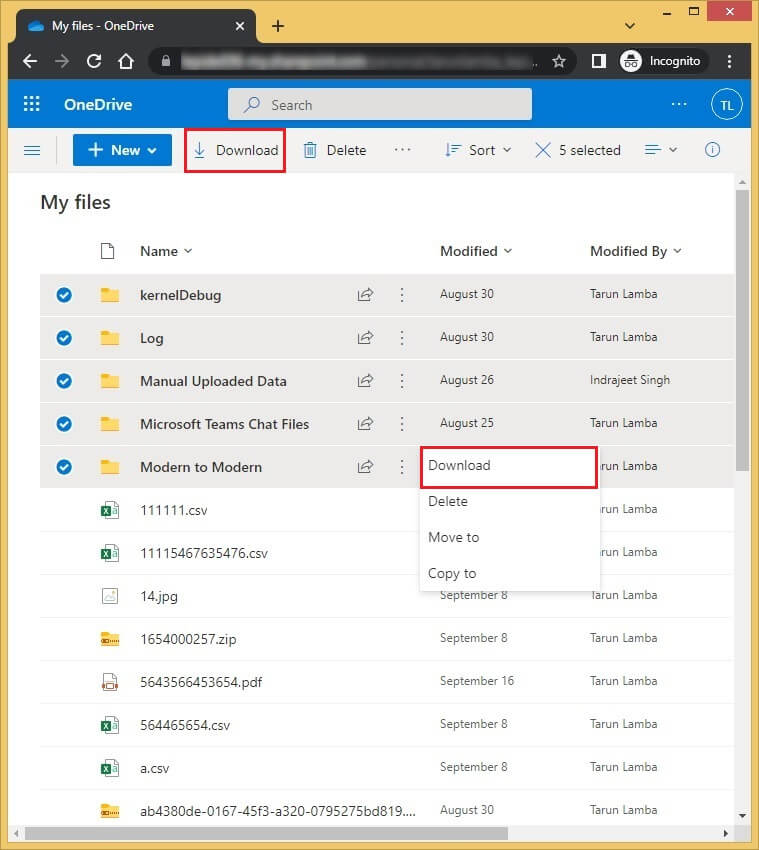759x850 pixels.
Task: Open 564465654.csv file
Action: [x=185, y=725]
